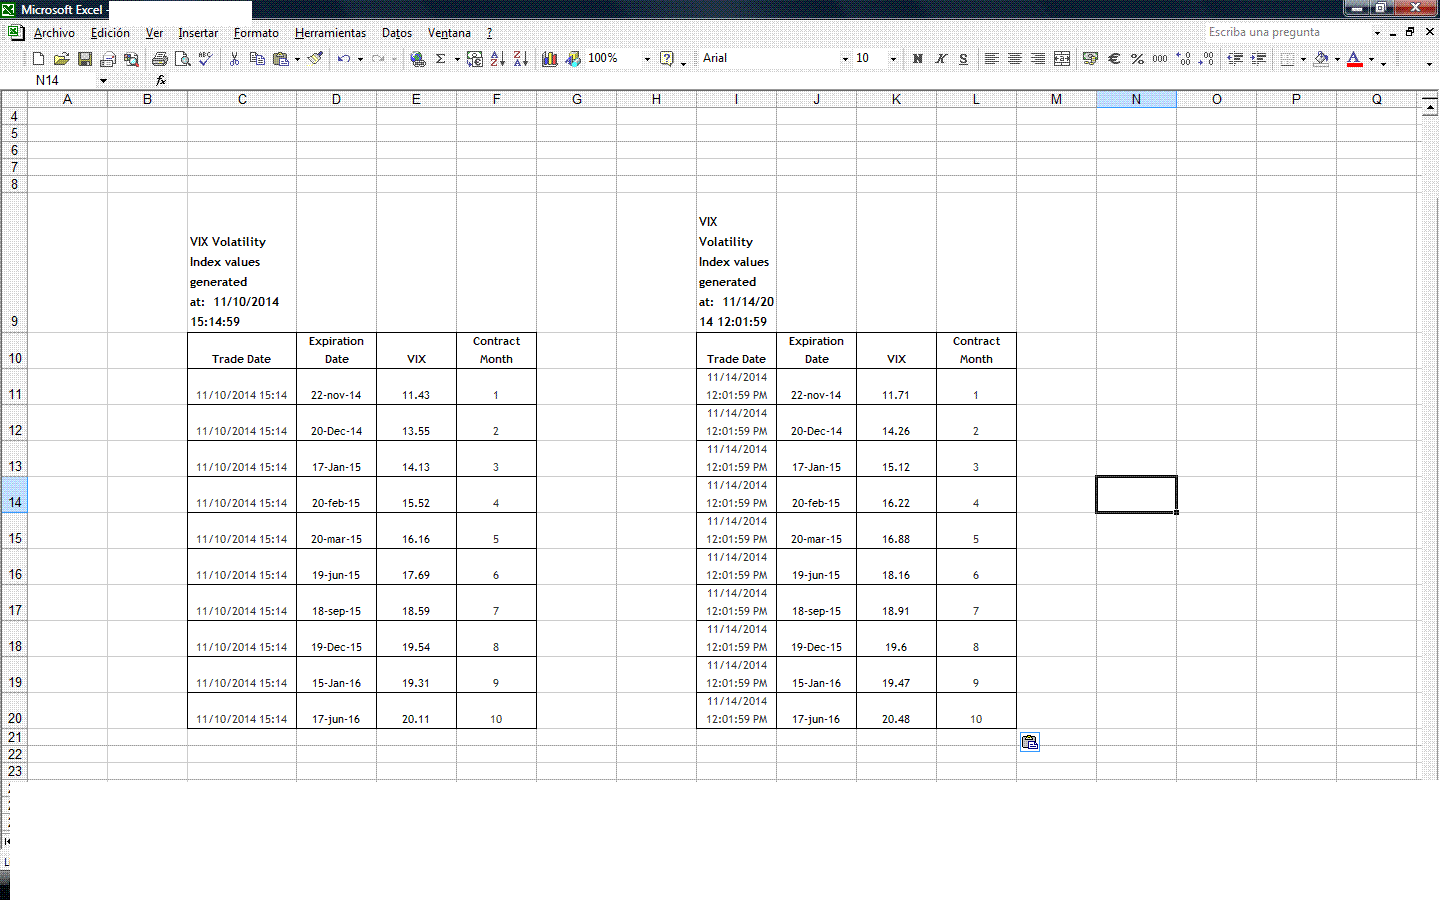Select column N by its header

tap(1136, 99)
